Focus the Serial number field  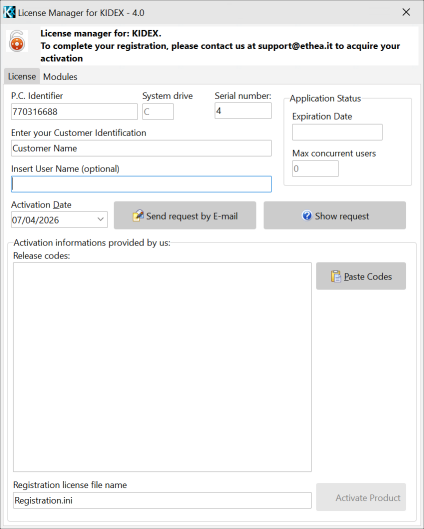click(x=243, y=111)
